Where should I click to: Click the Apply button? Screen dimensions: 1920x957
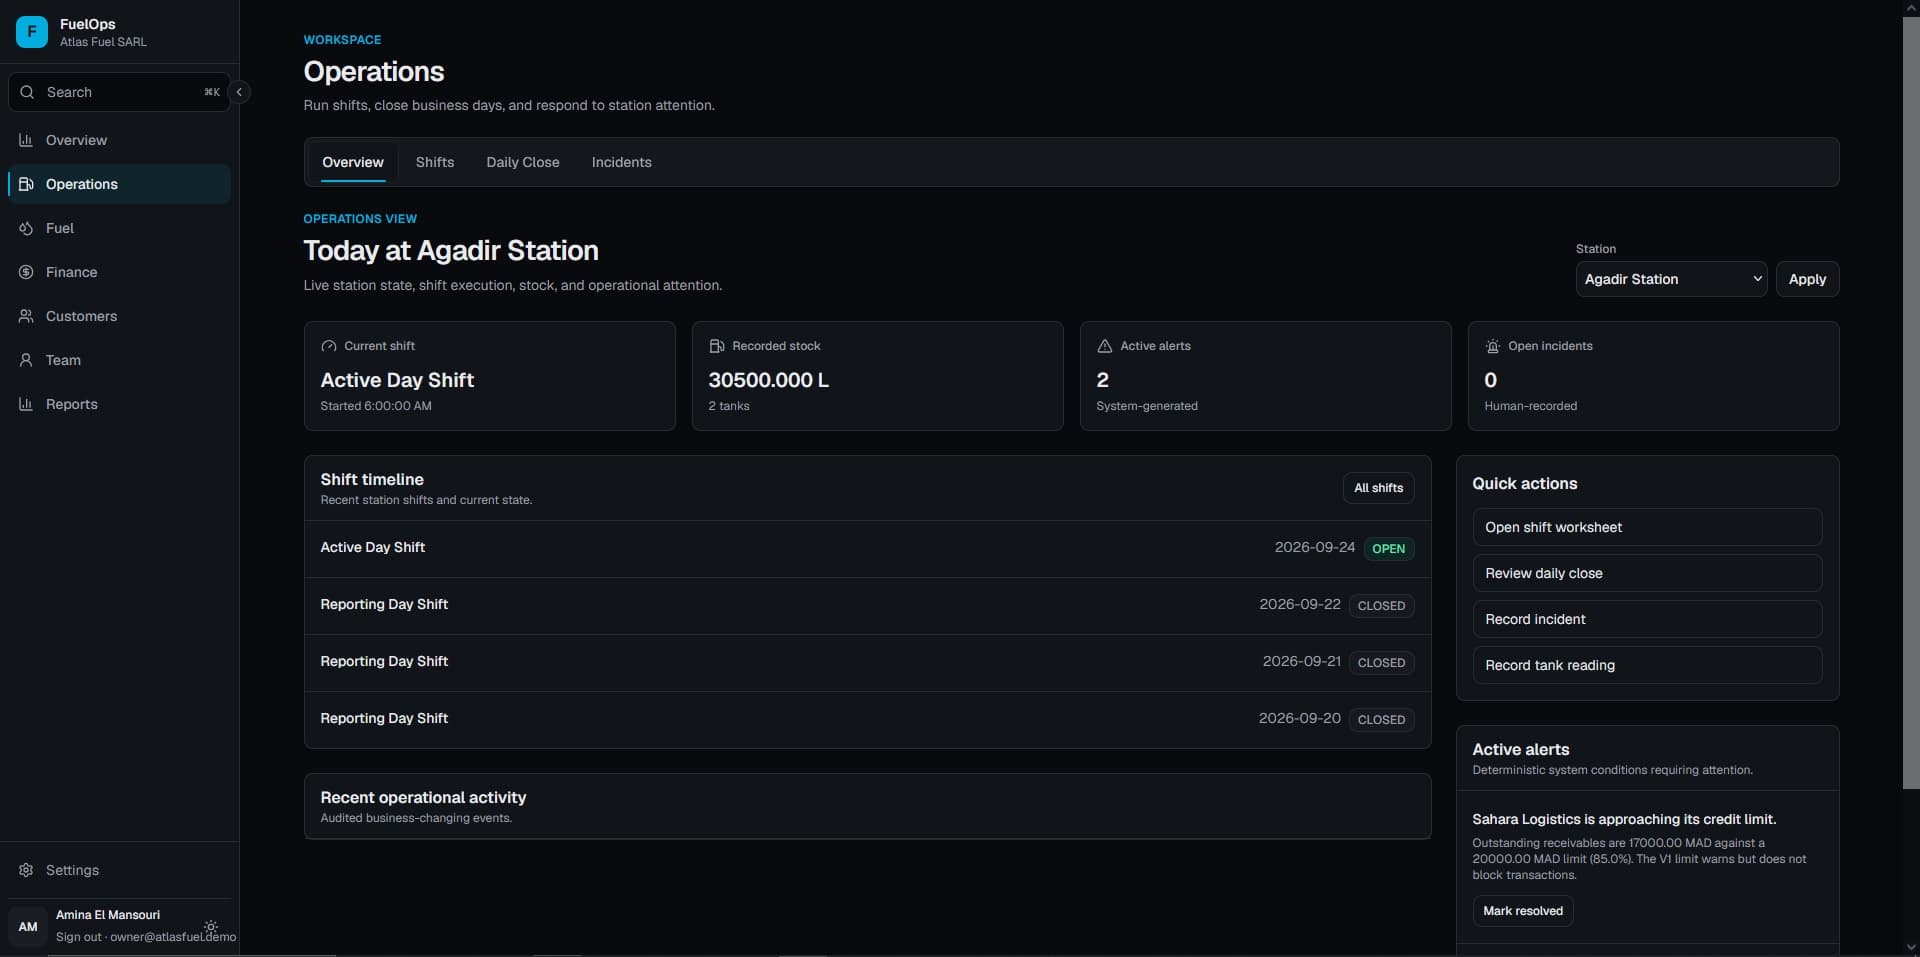pyautogui.click(x=1807, y=279)
